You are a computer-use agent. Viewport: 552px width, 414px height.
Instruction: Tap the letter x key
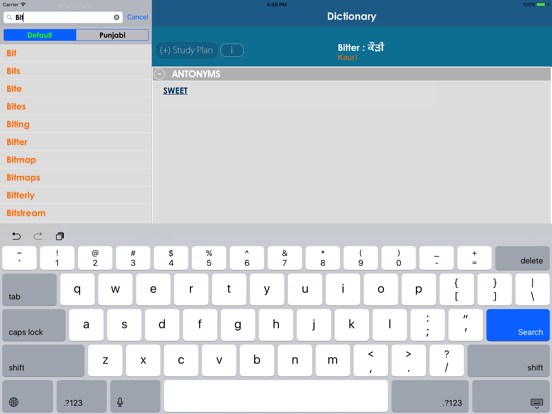point(143,360)
